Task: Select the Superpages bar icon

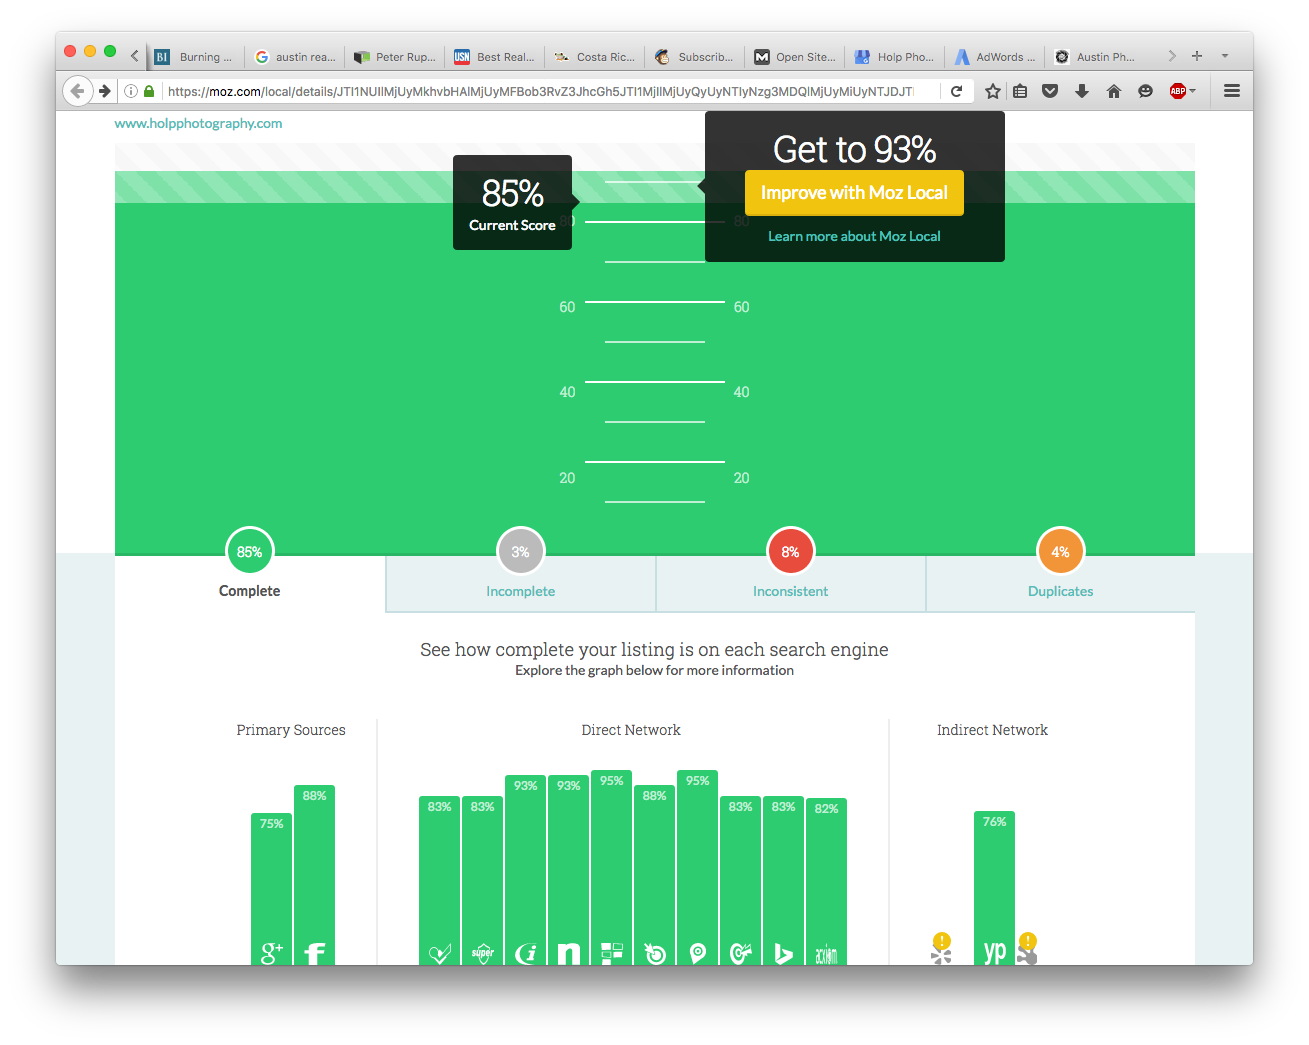Action: (x=483, y=953)
